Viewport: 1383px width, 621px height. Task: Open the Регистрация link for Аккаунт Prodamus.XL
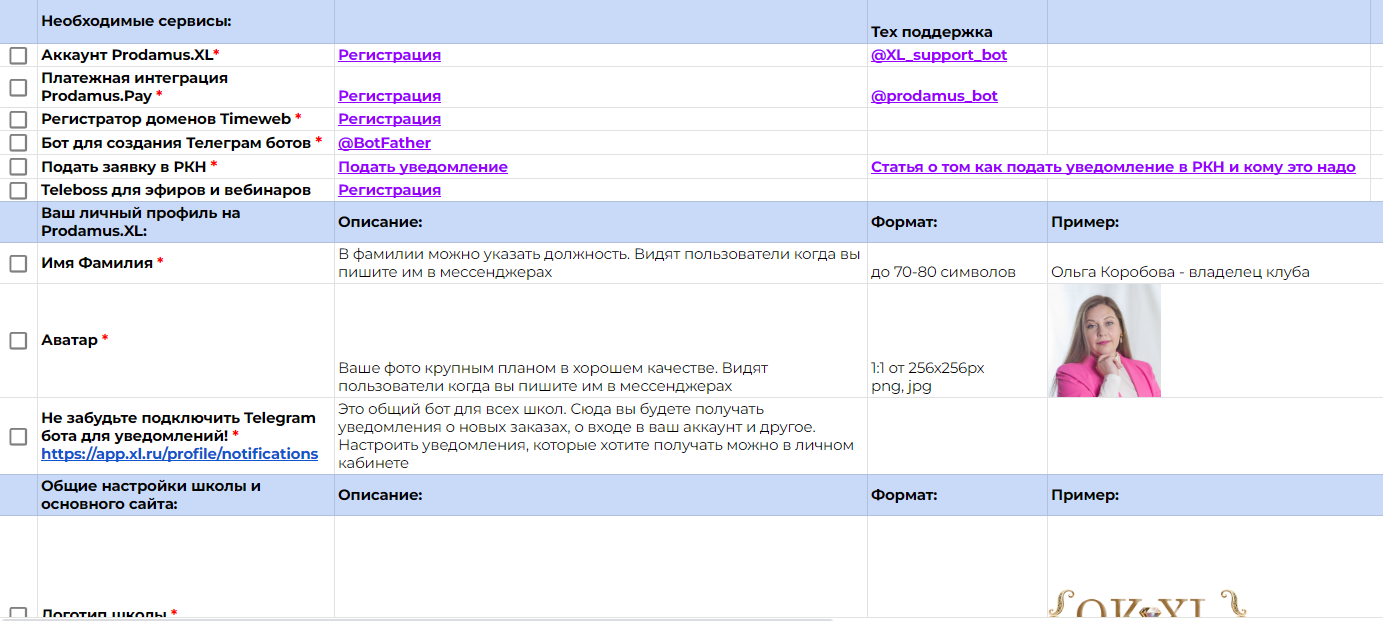(389, 55)
